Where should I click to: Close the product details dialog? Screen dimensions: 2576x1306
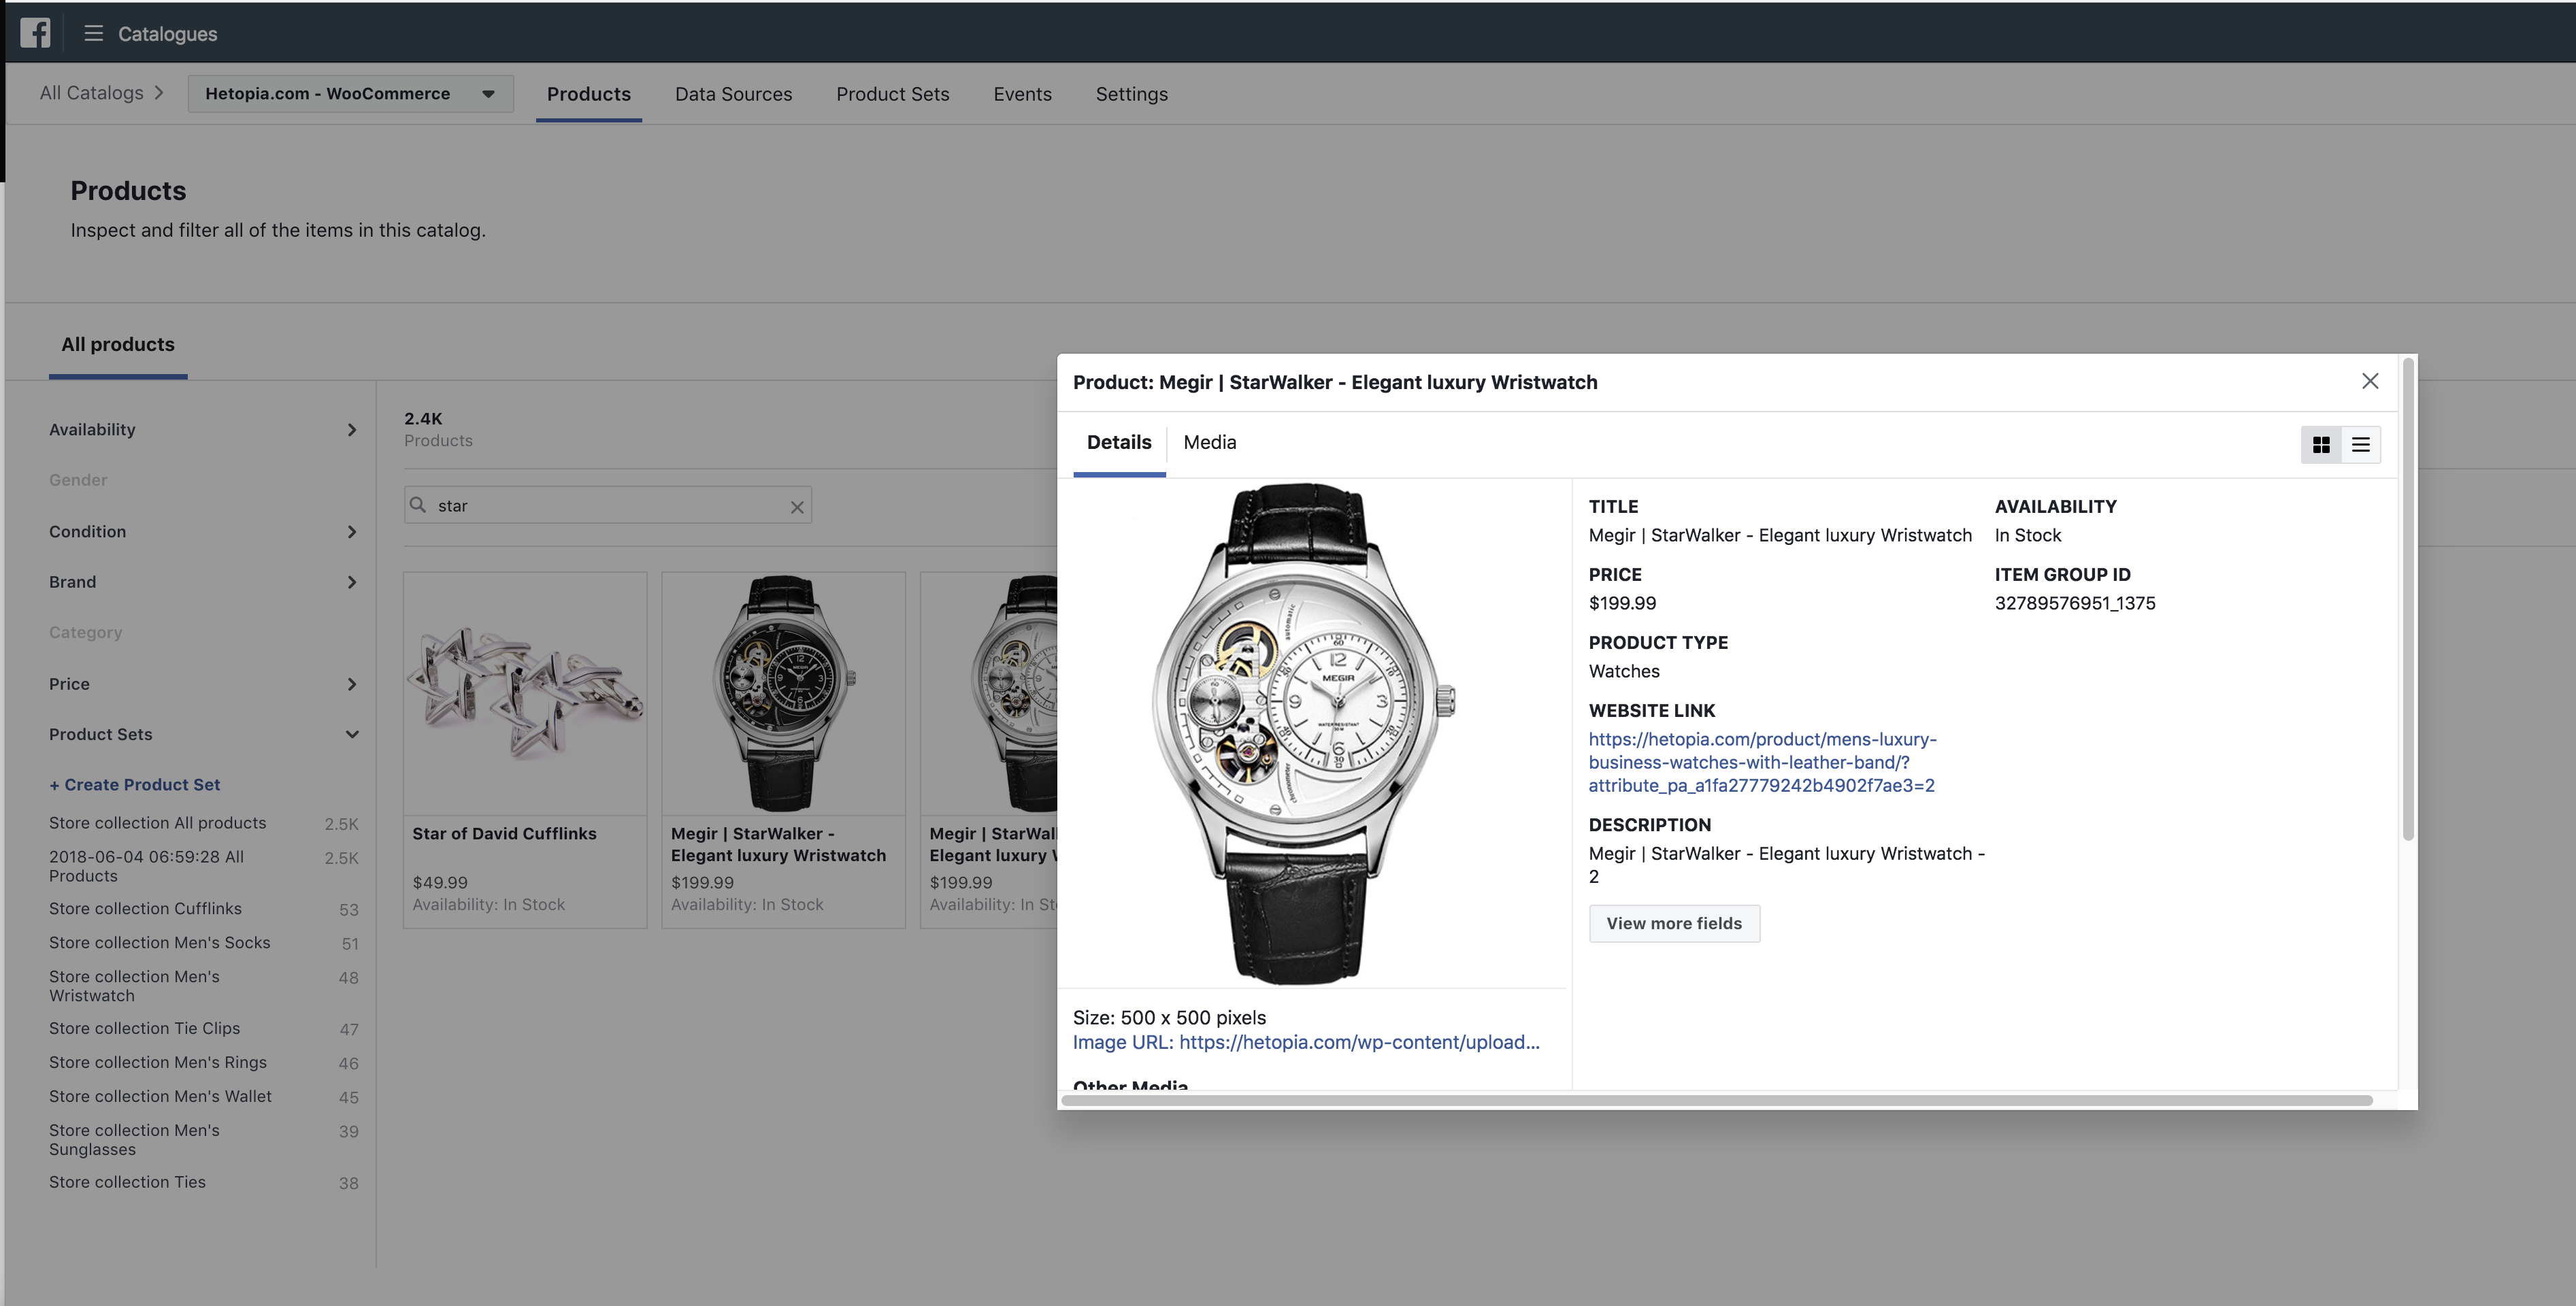pos(2370,381)
